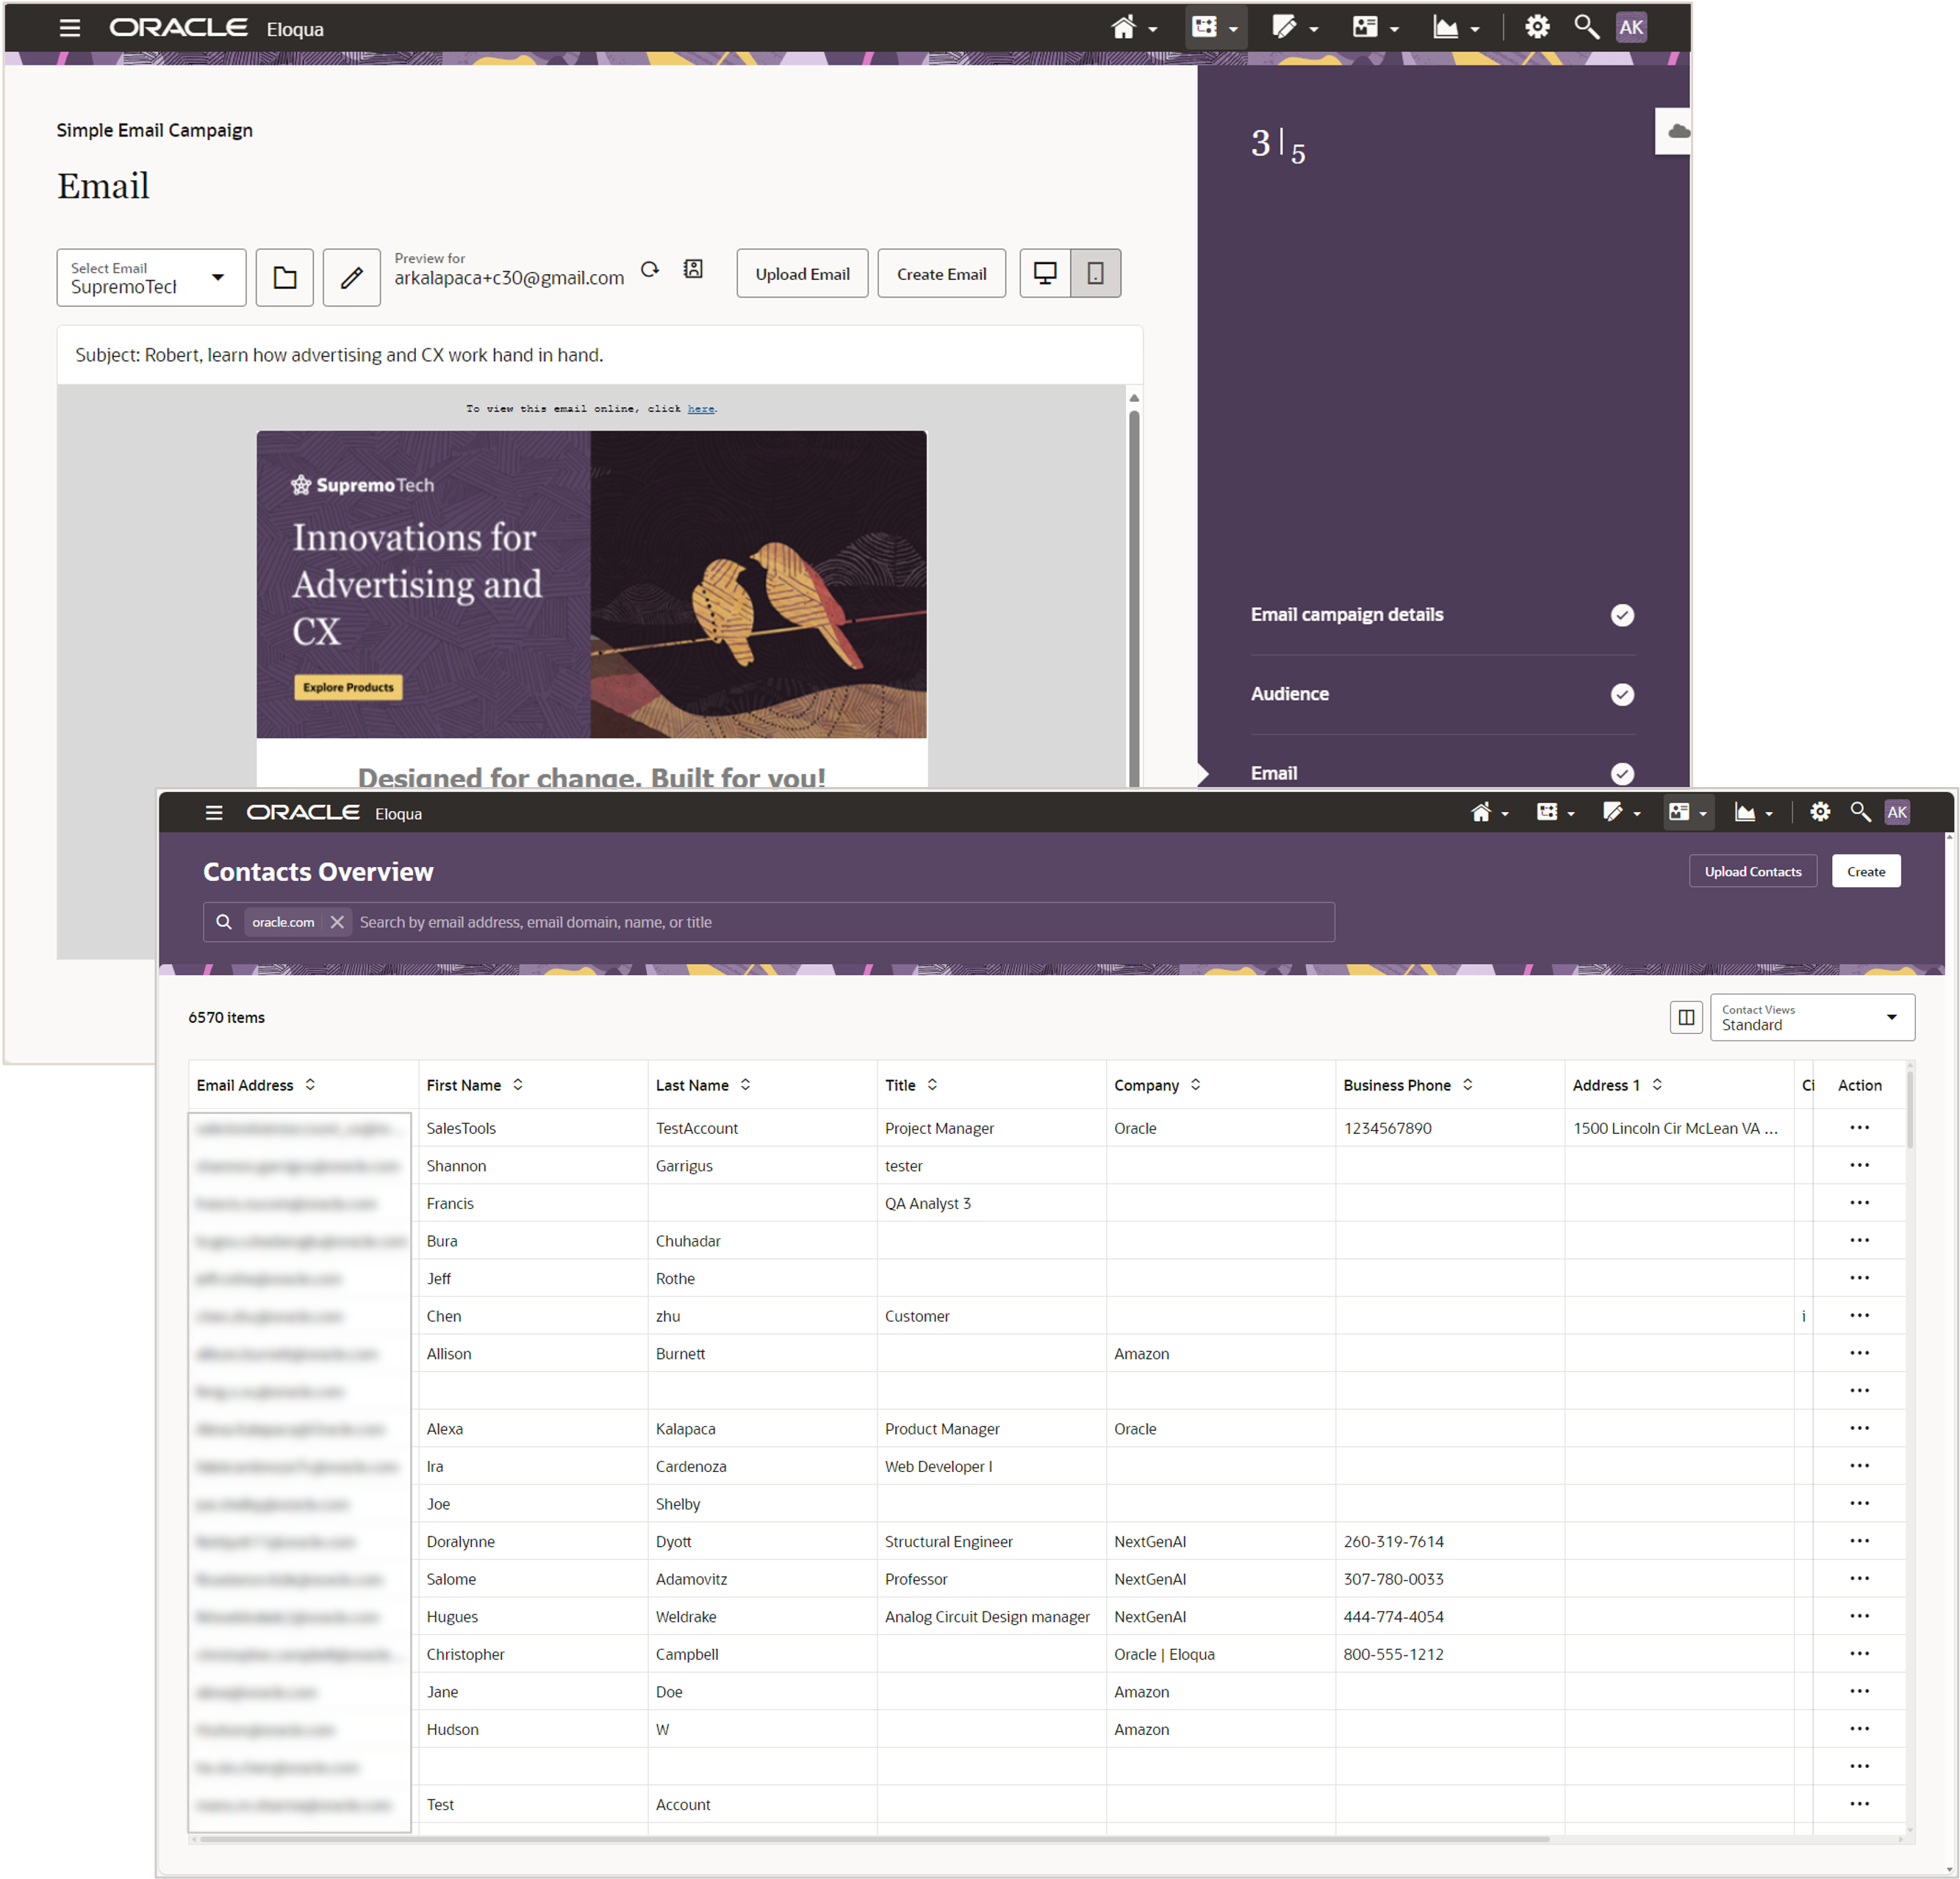Click the cloud icon on purple panel

tap(1678, 131)
